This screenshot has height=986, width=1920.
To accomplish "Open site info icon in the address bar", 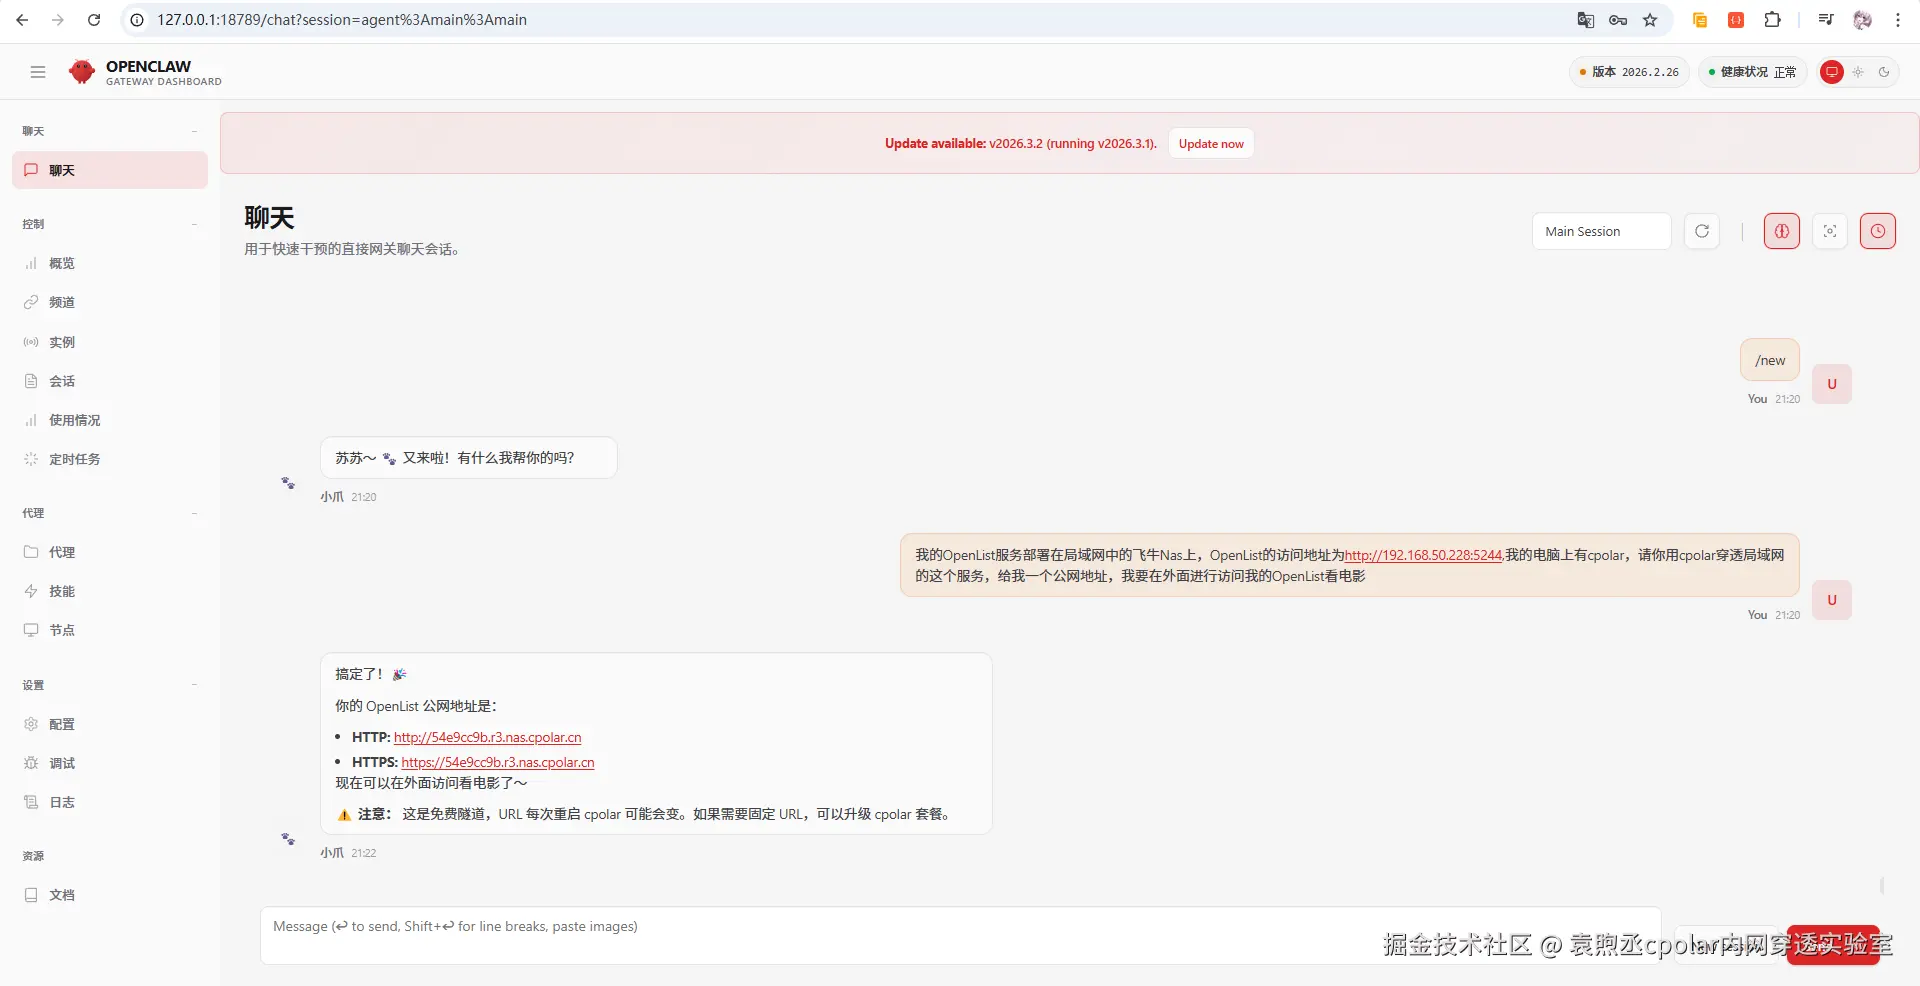I will pos(138,20).
